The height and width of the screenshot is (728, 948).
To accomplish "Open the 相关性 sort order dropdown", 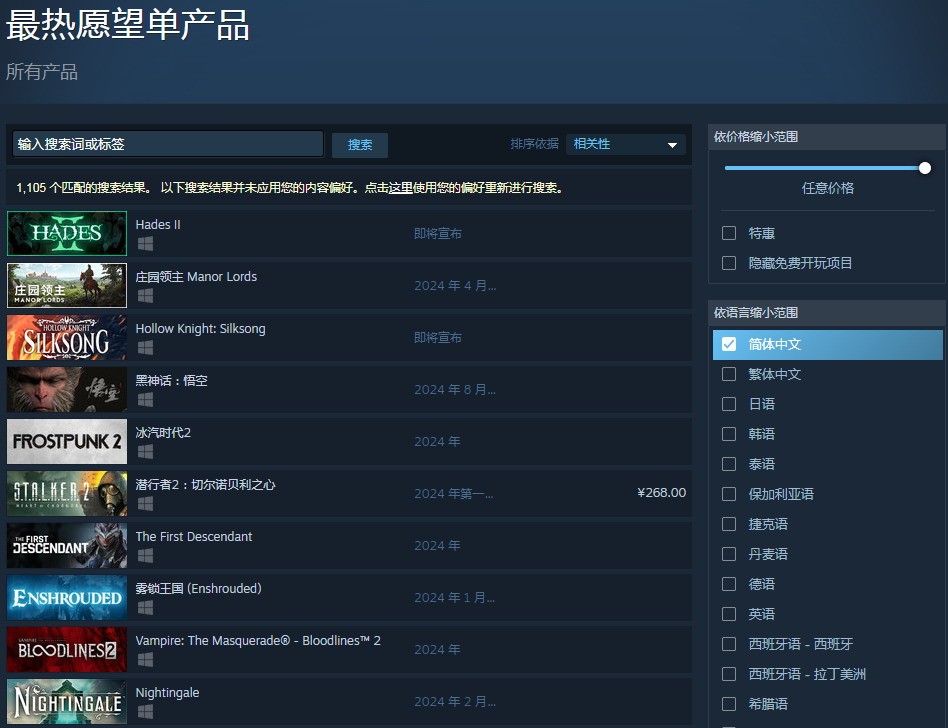I will point(625,145).
